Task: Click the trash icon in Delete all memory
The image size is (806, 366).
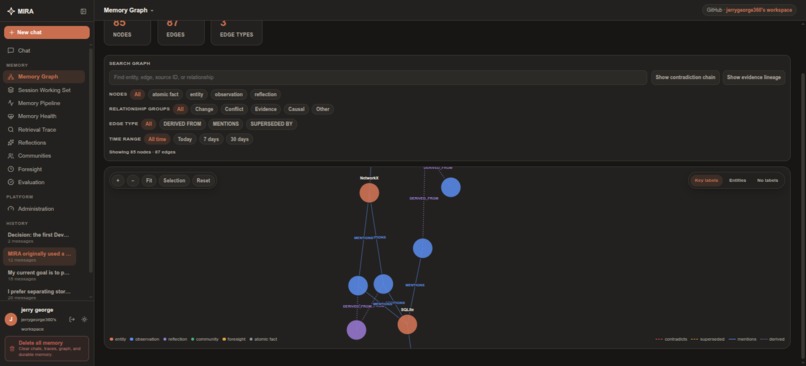Action: point(12,349)
